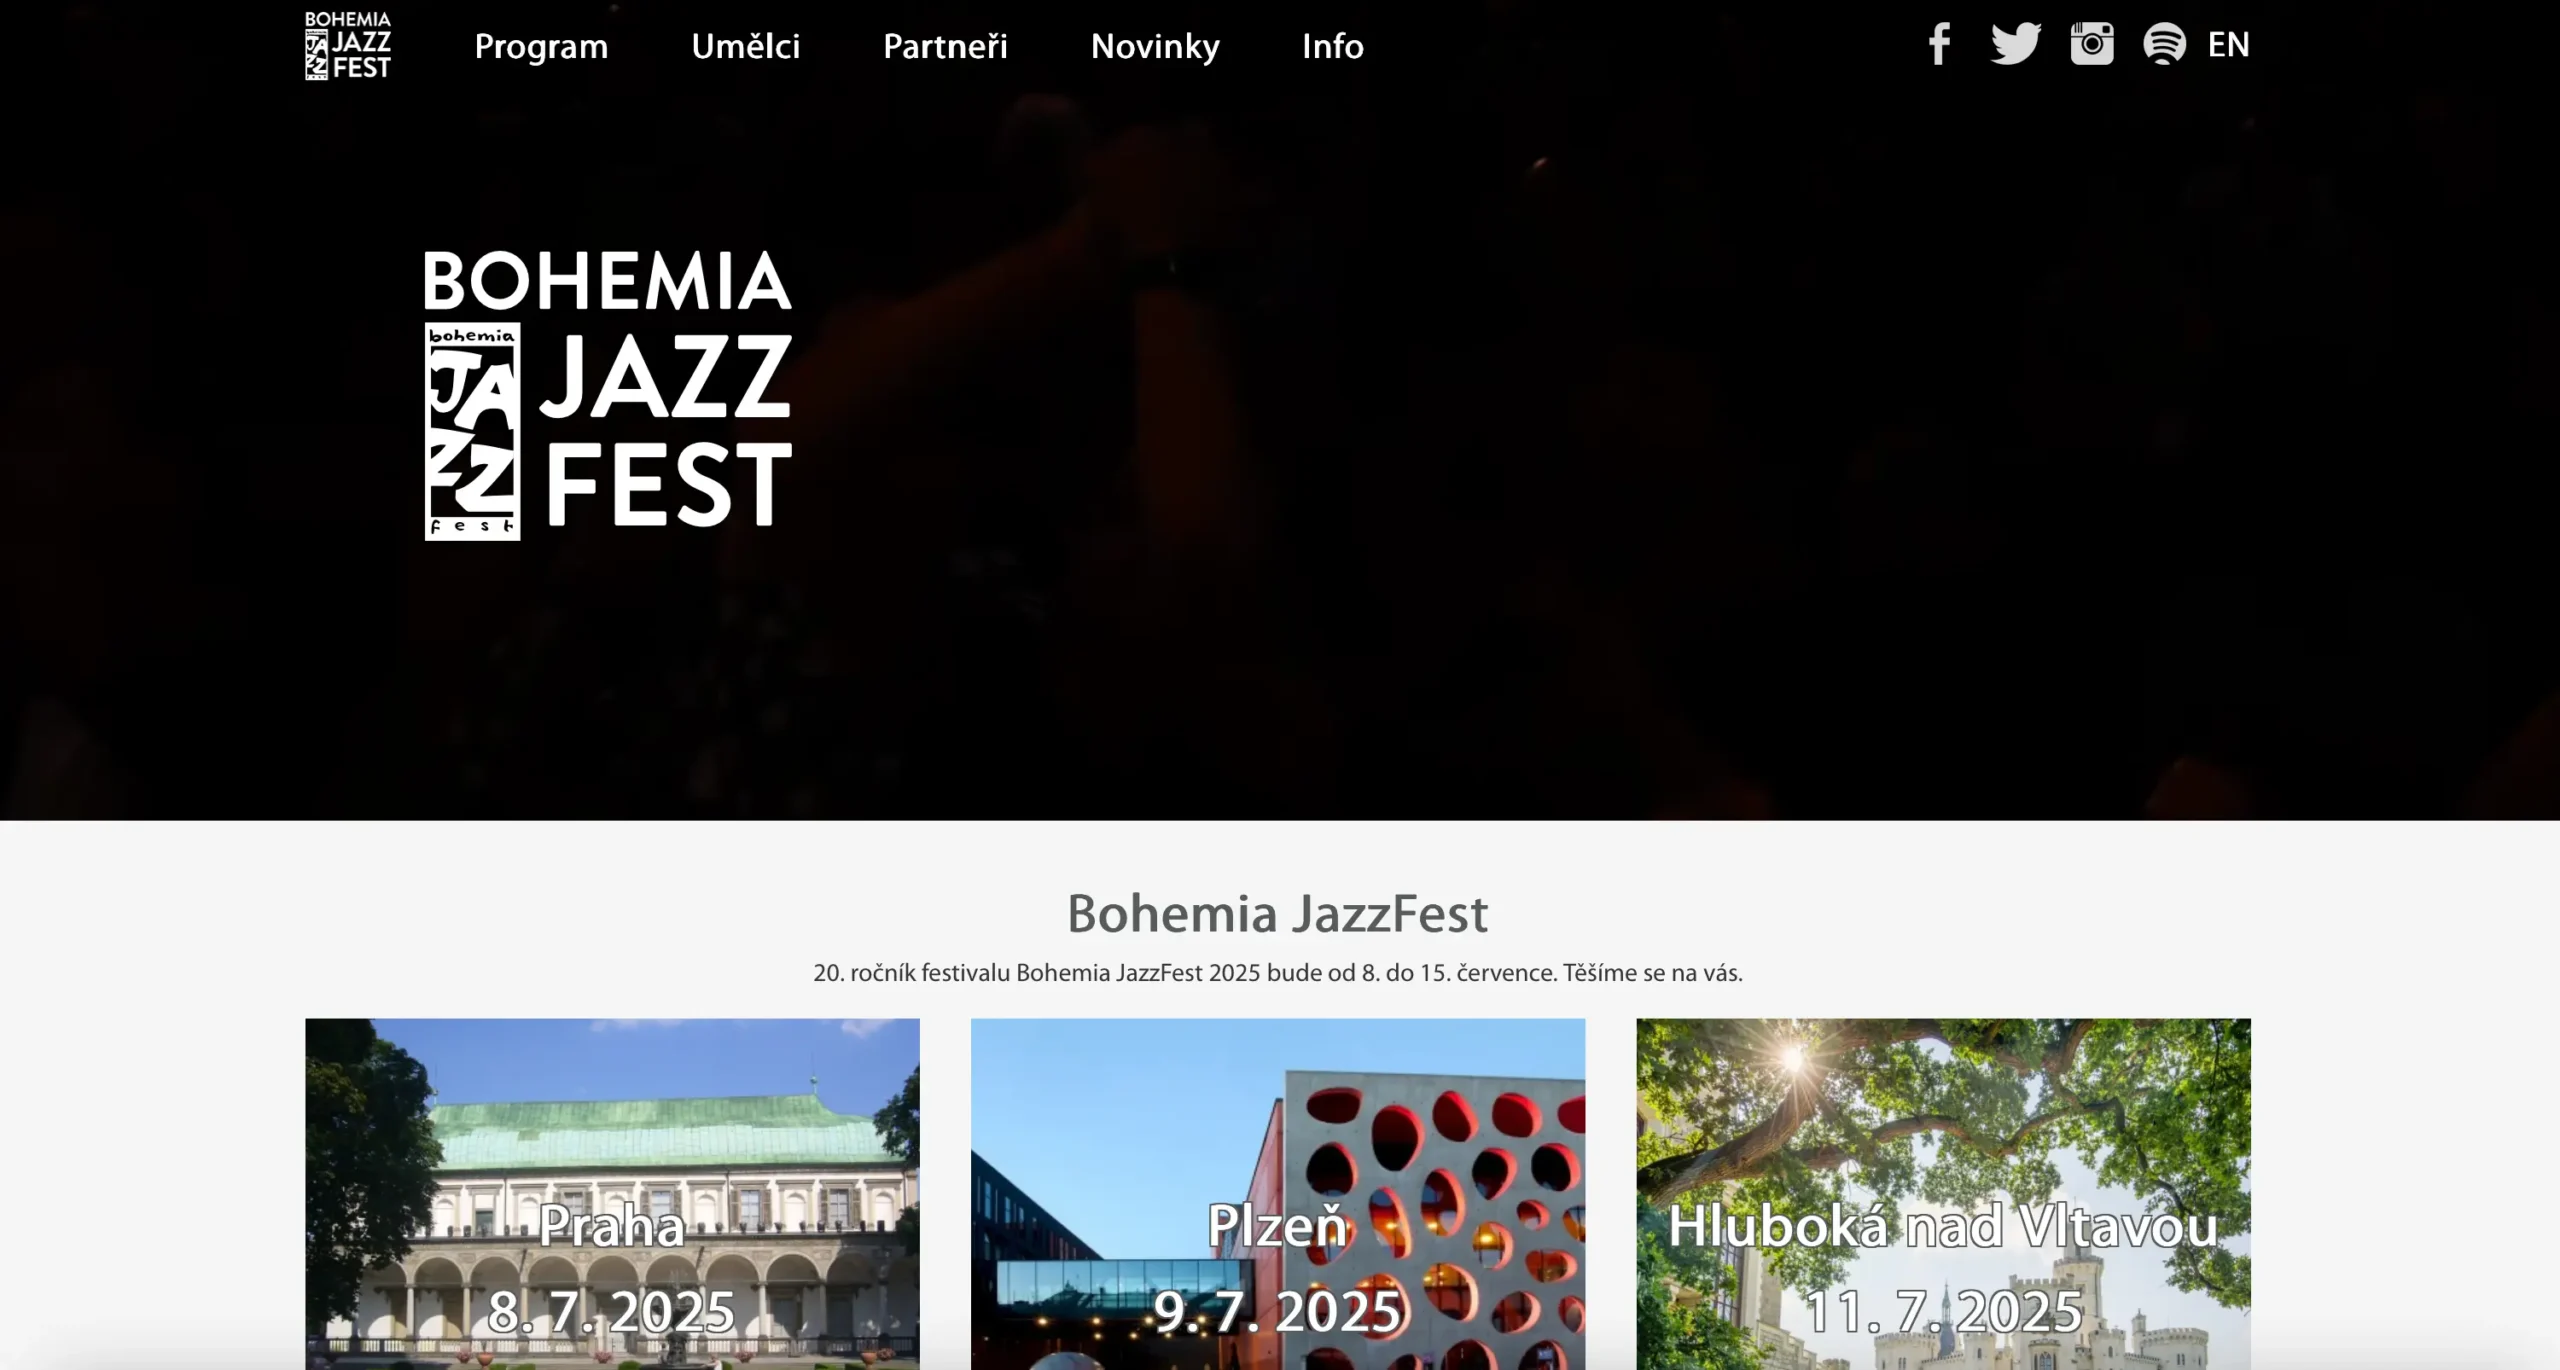The width and height of the screenshot is (2560, 1370).
Task: Open the Spotify icon in header
Action: pos(2165,44)
